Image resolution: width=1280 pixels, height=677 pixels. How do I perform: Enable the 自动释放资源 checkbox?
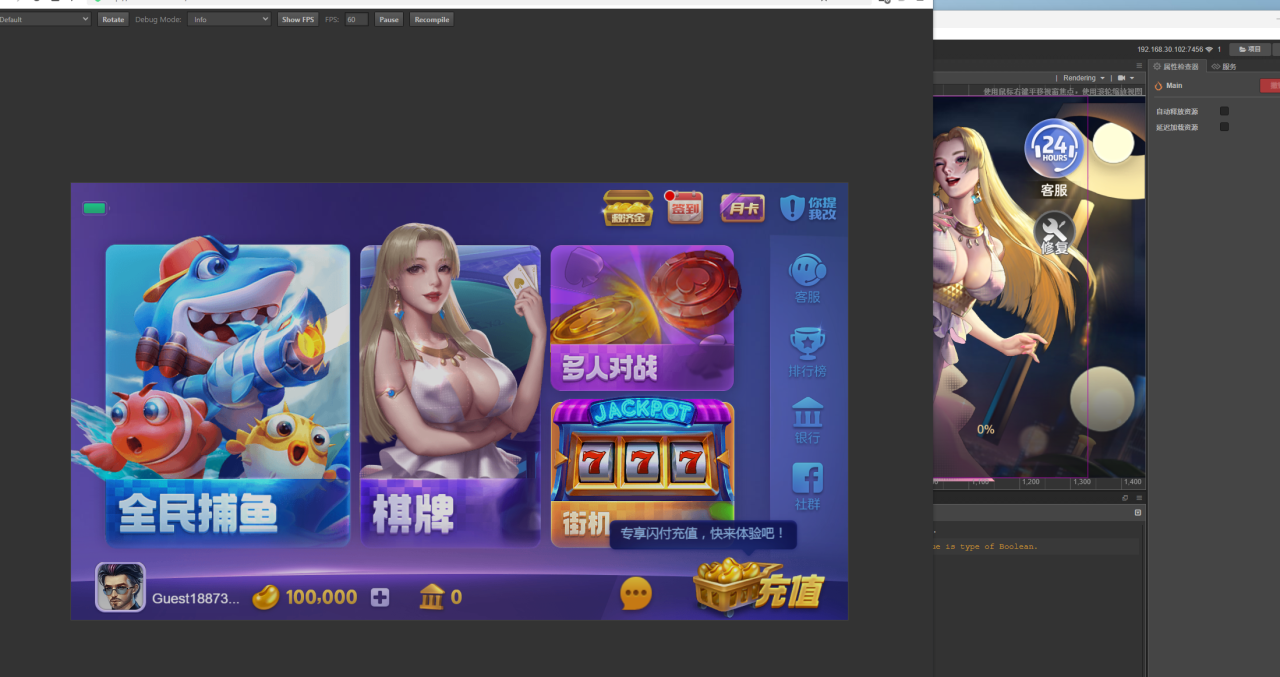[x=1224, y=111]
